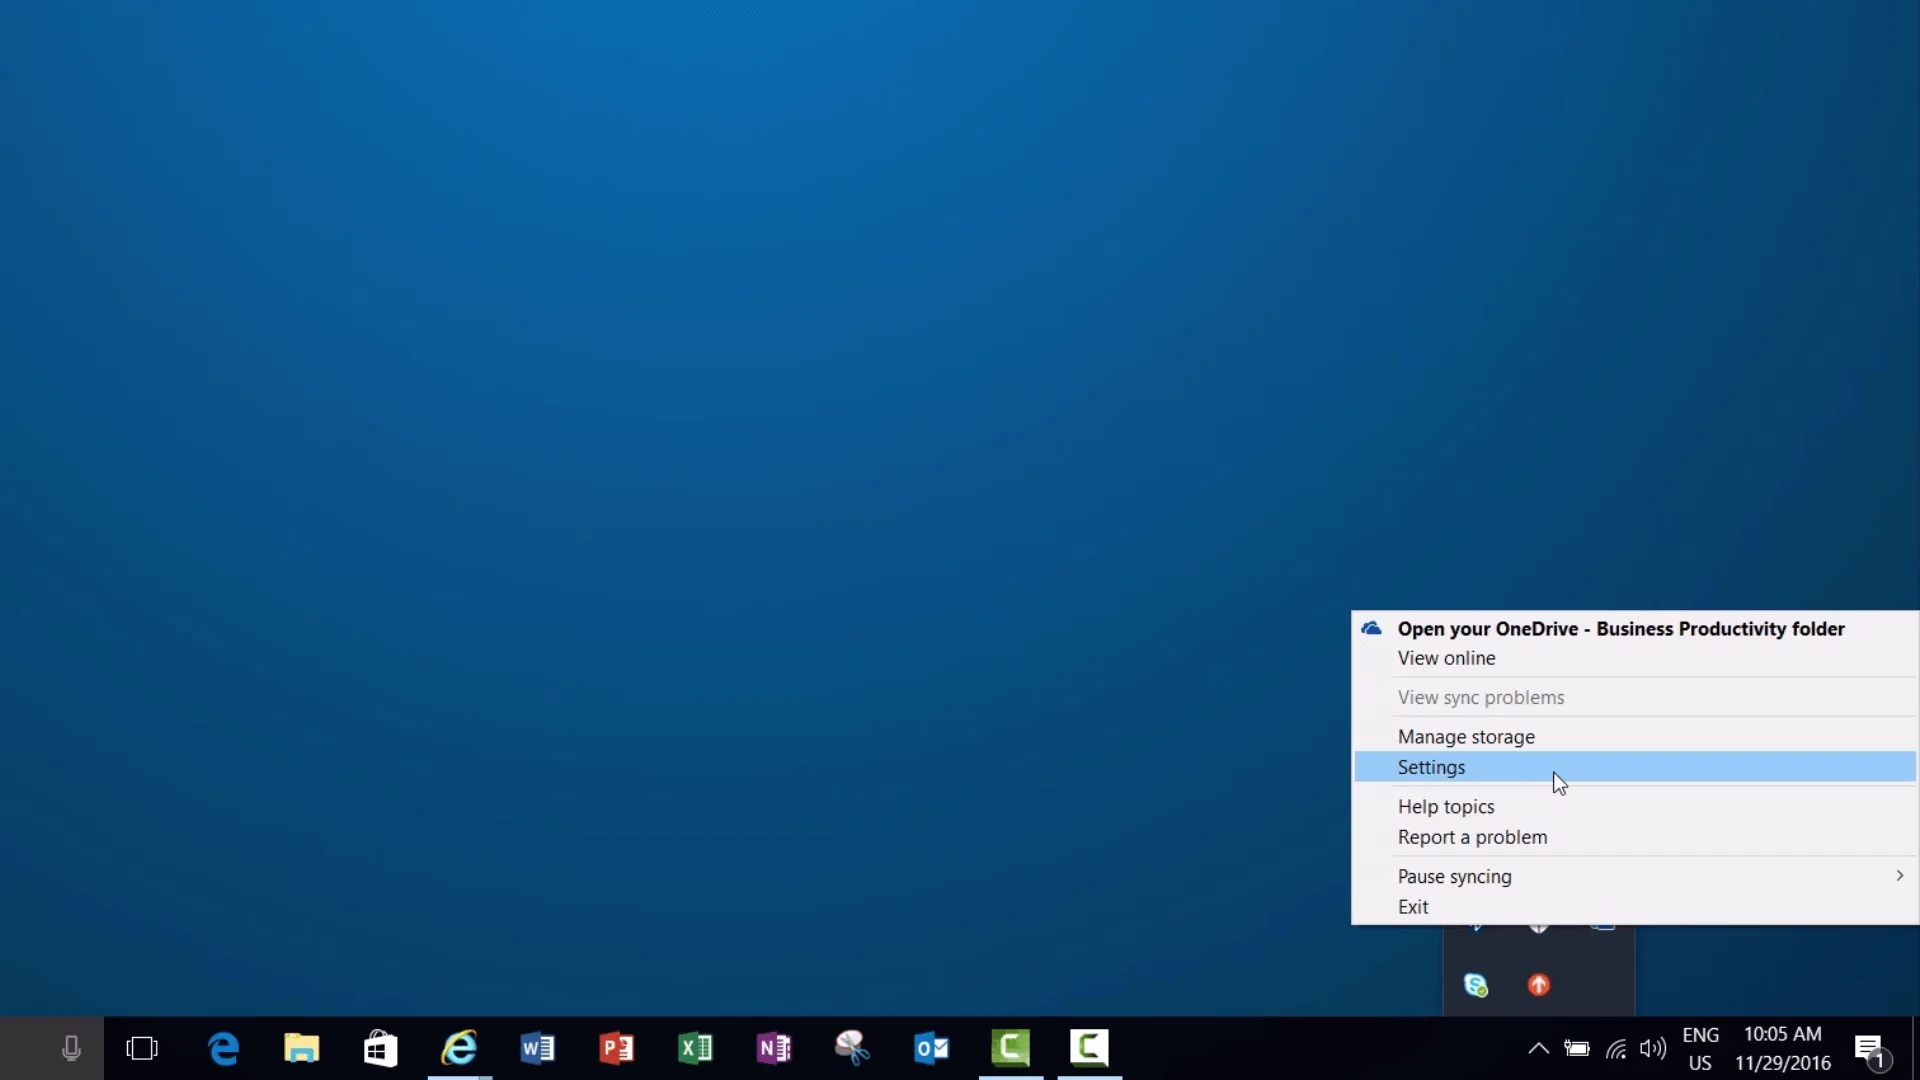Launch PowerPoint from the taskbar
1920x1080 pixels.
[x=616, y=1048]
